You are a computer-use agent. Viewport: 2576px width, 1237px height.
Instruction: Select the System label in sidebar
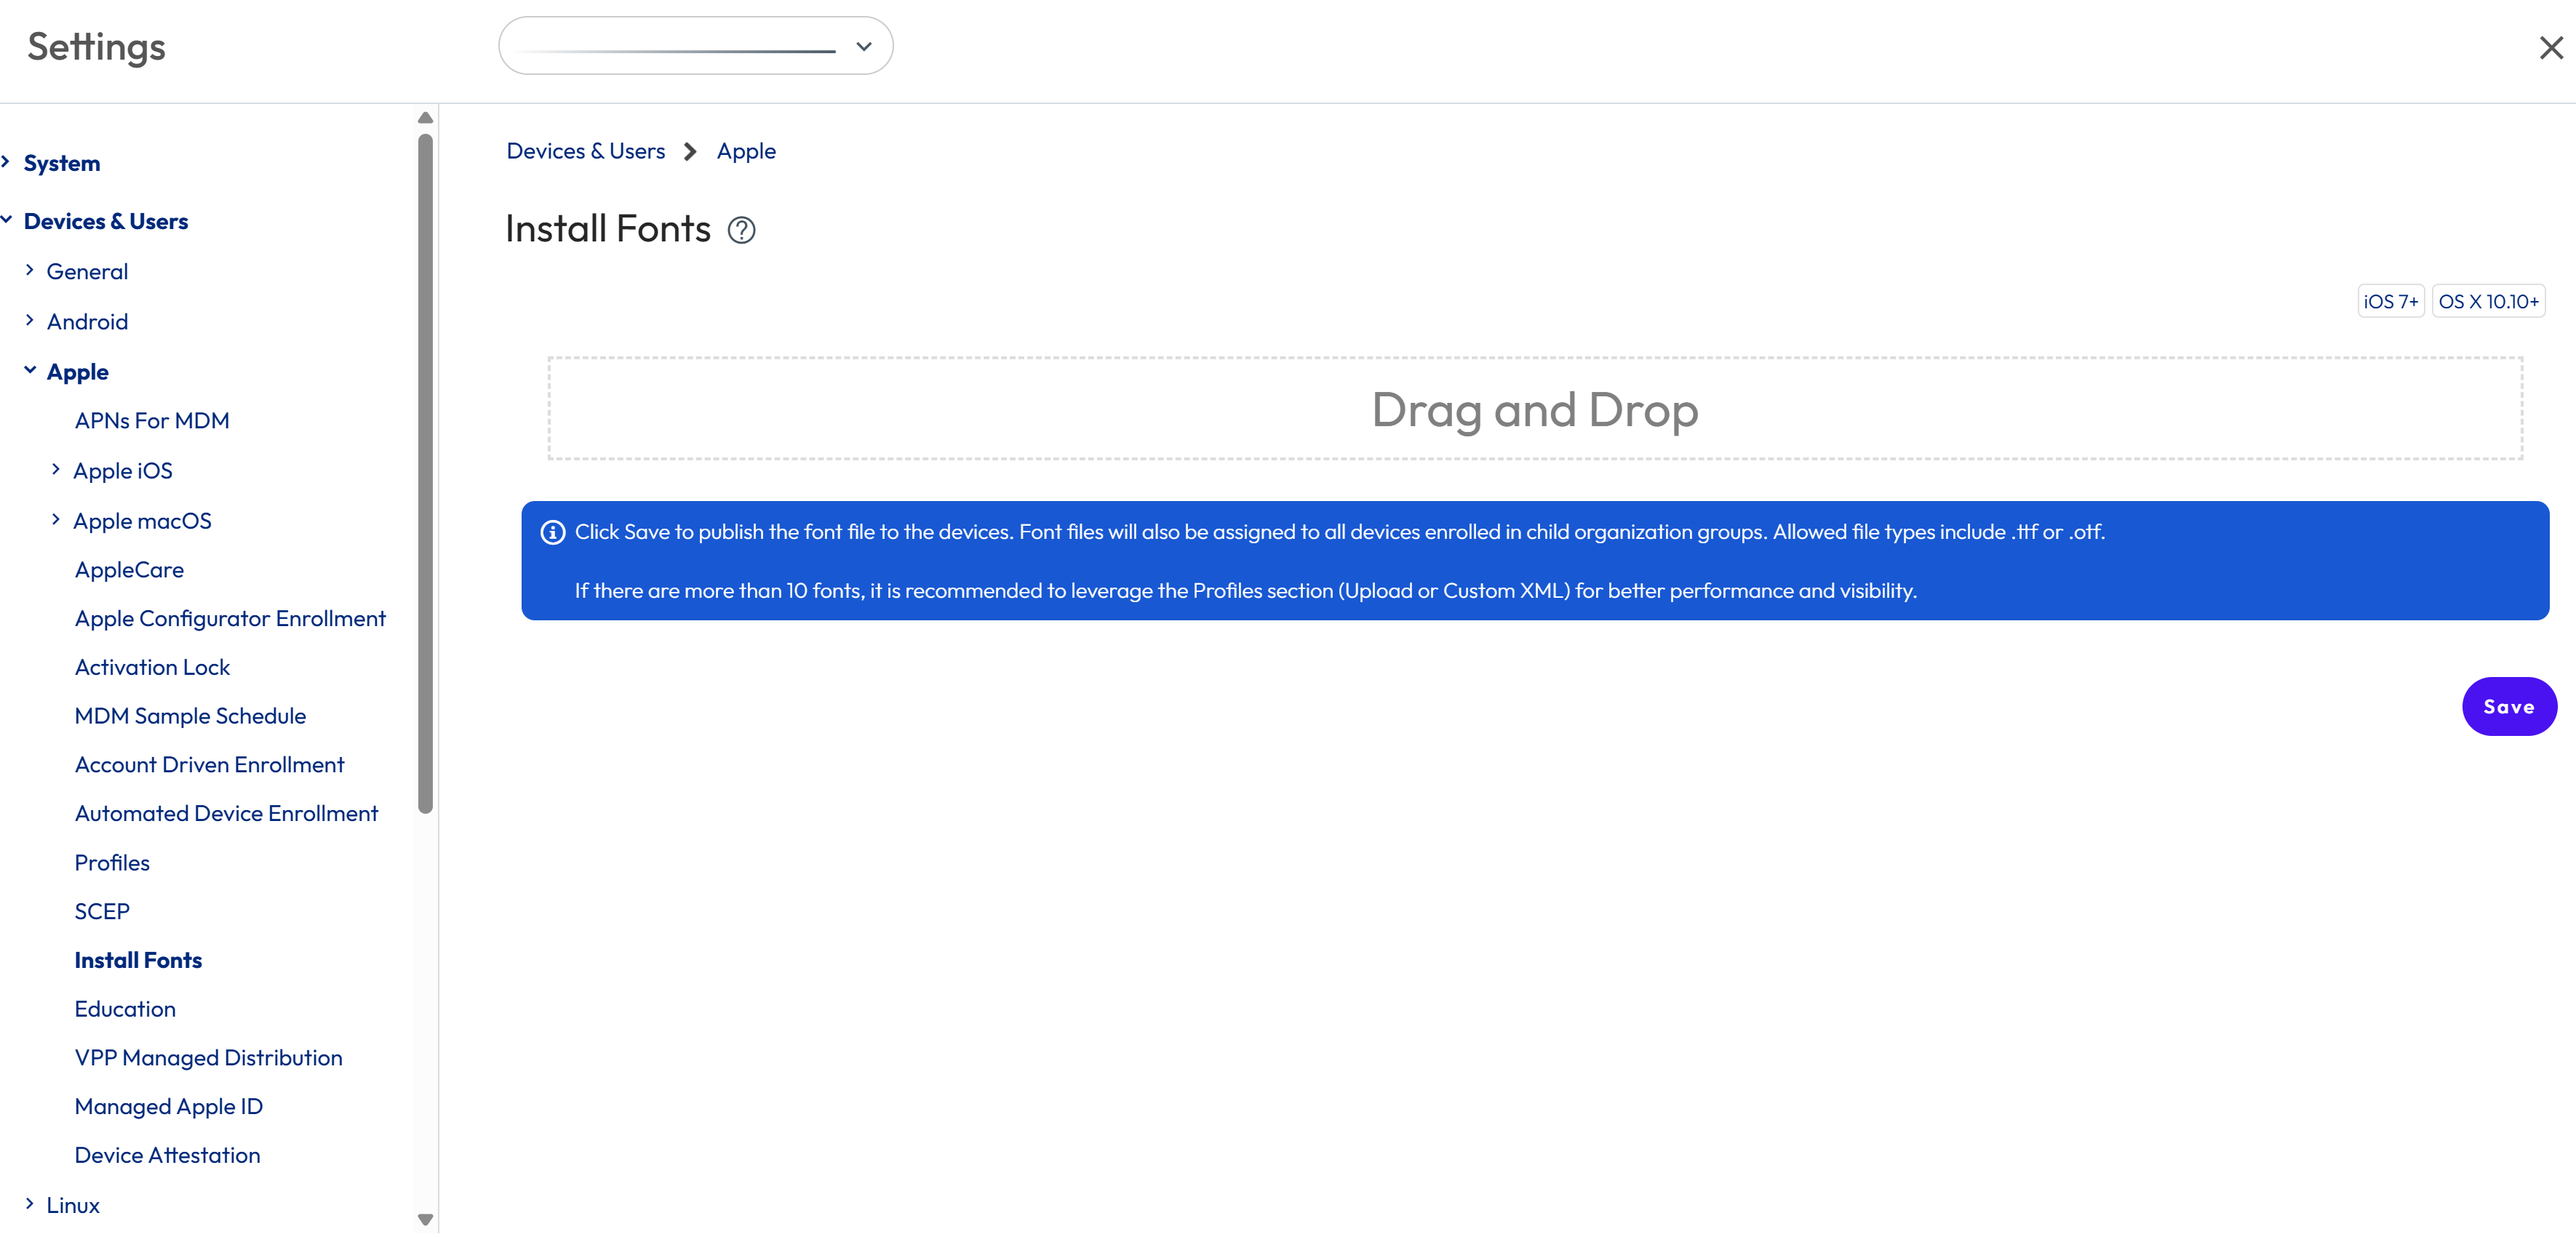[x=62, y=163]
